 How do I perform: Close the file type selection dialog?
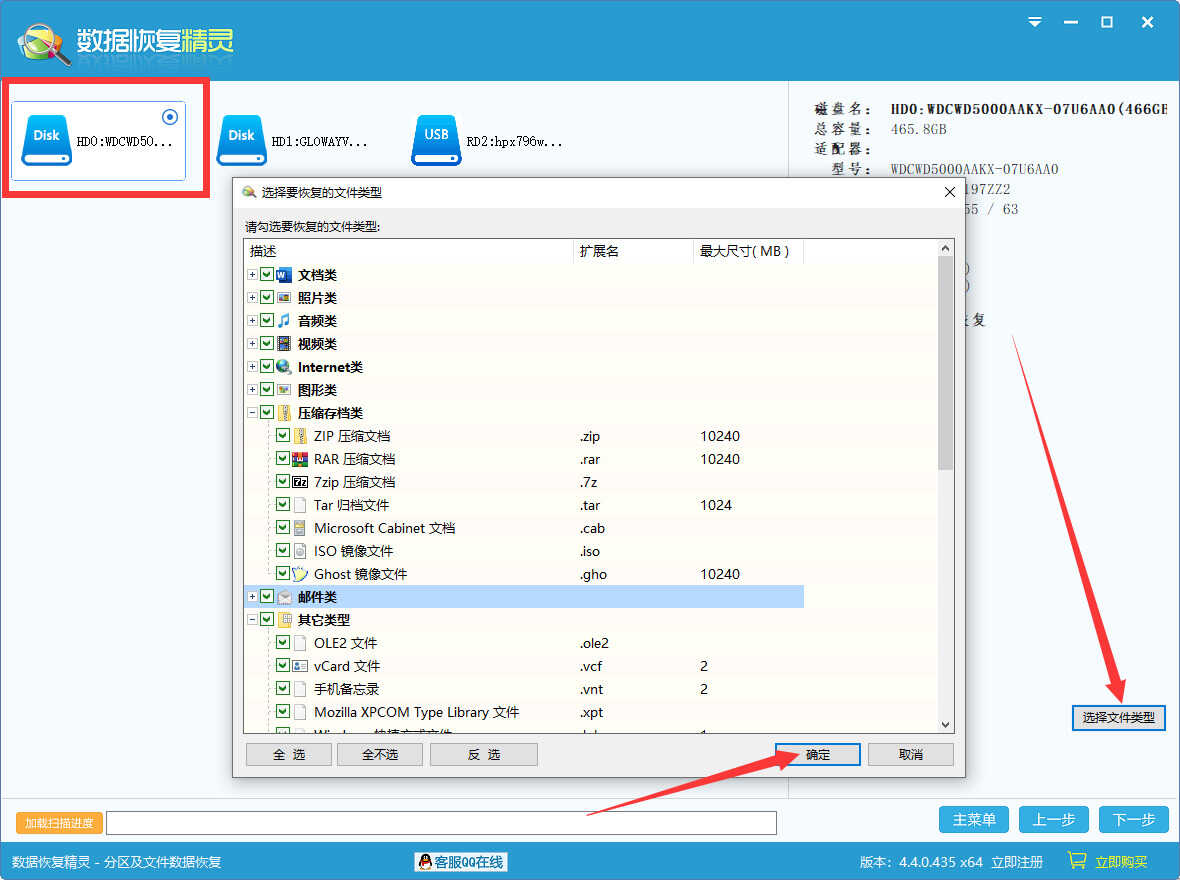pos(950,193)
